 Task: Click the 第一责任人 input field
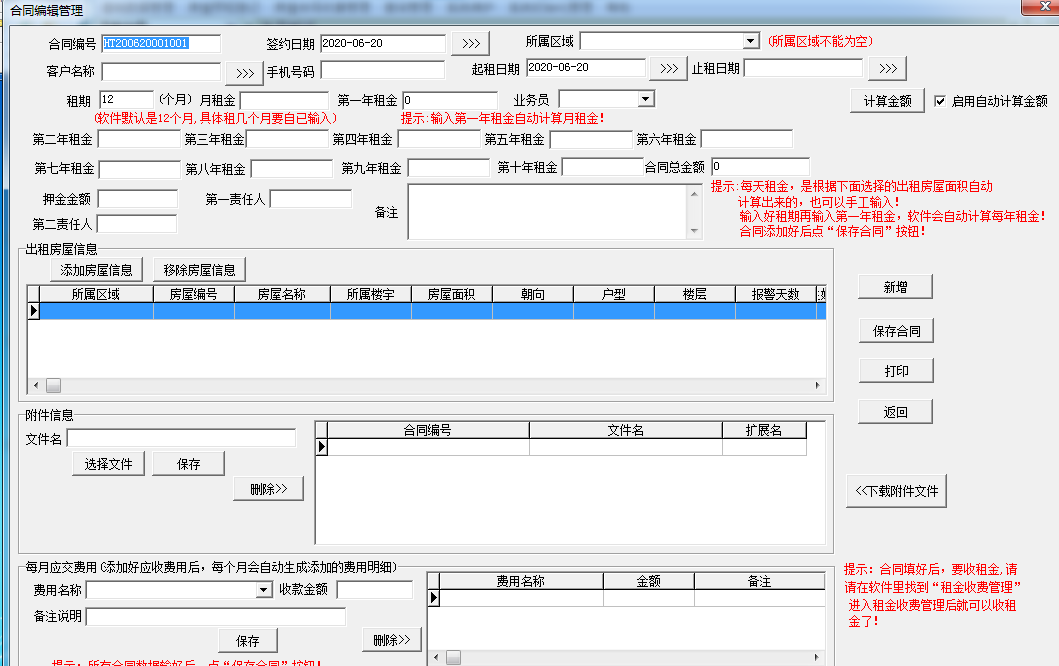(x=311, y=199)
